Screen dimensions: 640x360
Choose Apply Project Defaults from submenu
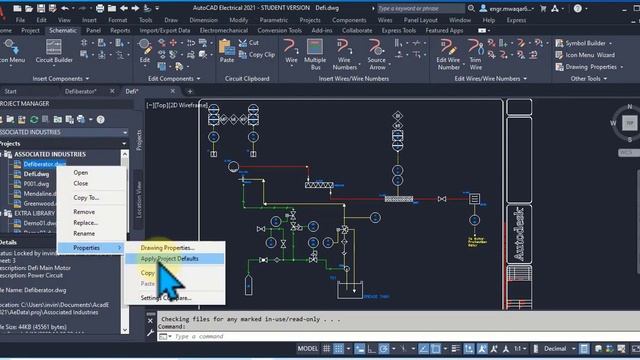coord(174,258)
